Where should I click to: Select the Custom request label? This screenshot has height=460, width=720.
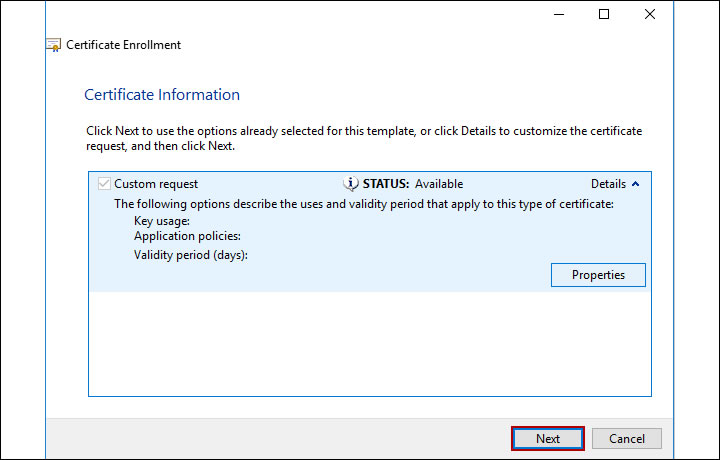(156, 184)
